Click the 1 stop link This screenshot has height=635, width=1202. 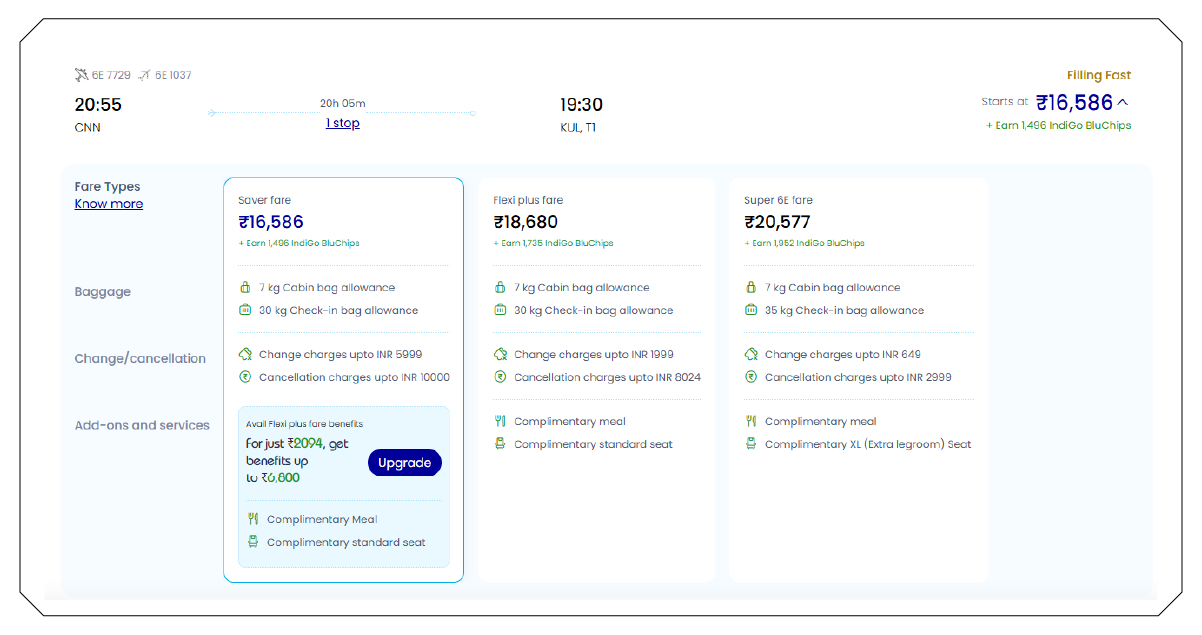342,123
